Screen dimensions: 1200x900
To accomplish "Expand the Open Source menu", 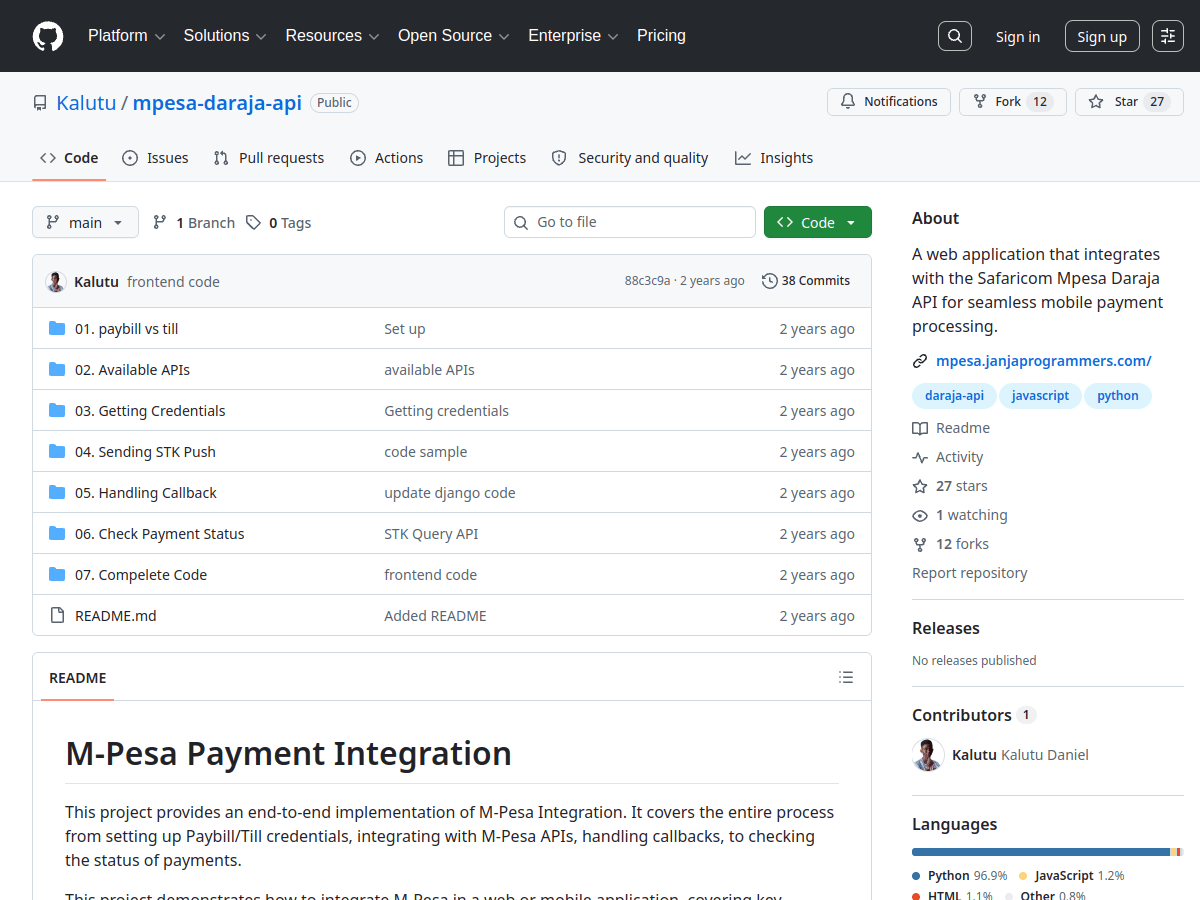I will (x=454, y=36).
